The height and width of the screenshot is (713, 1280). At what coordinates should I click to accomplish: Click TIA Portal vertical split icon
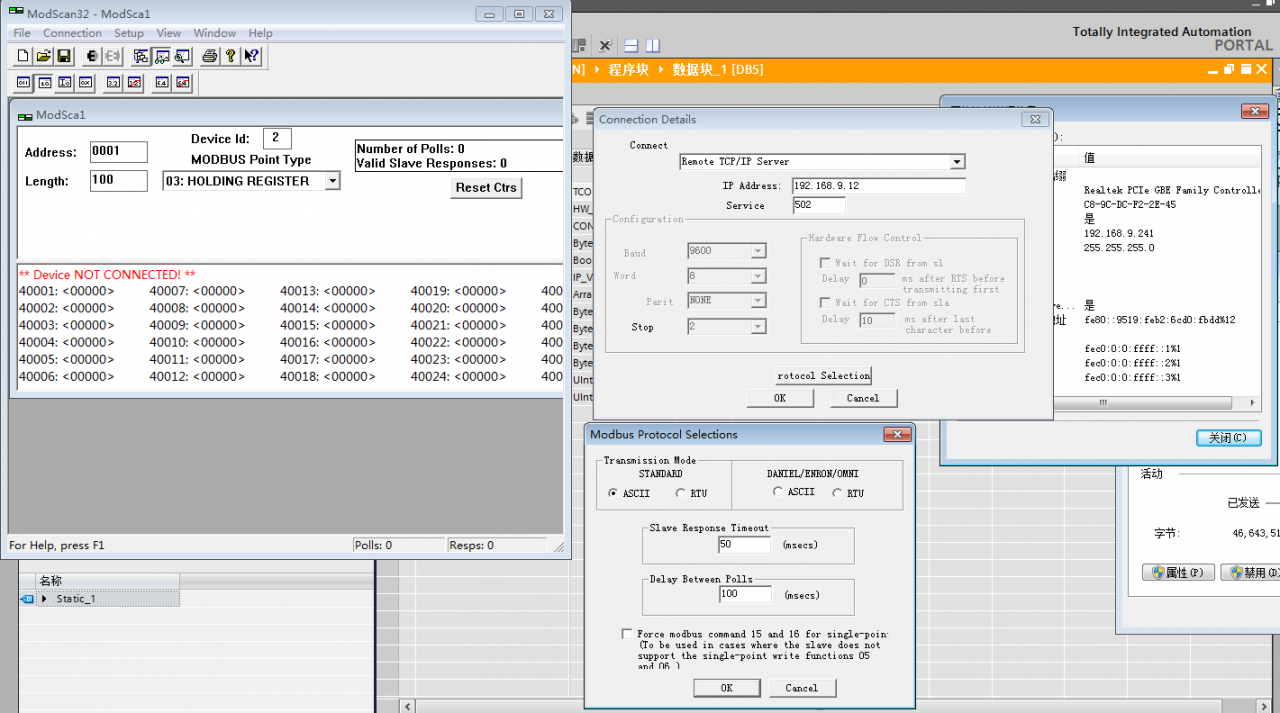pos(653,46)
